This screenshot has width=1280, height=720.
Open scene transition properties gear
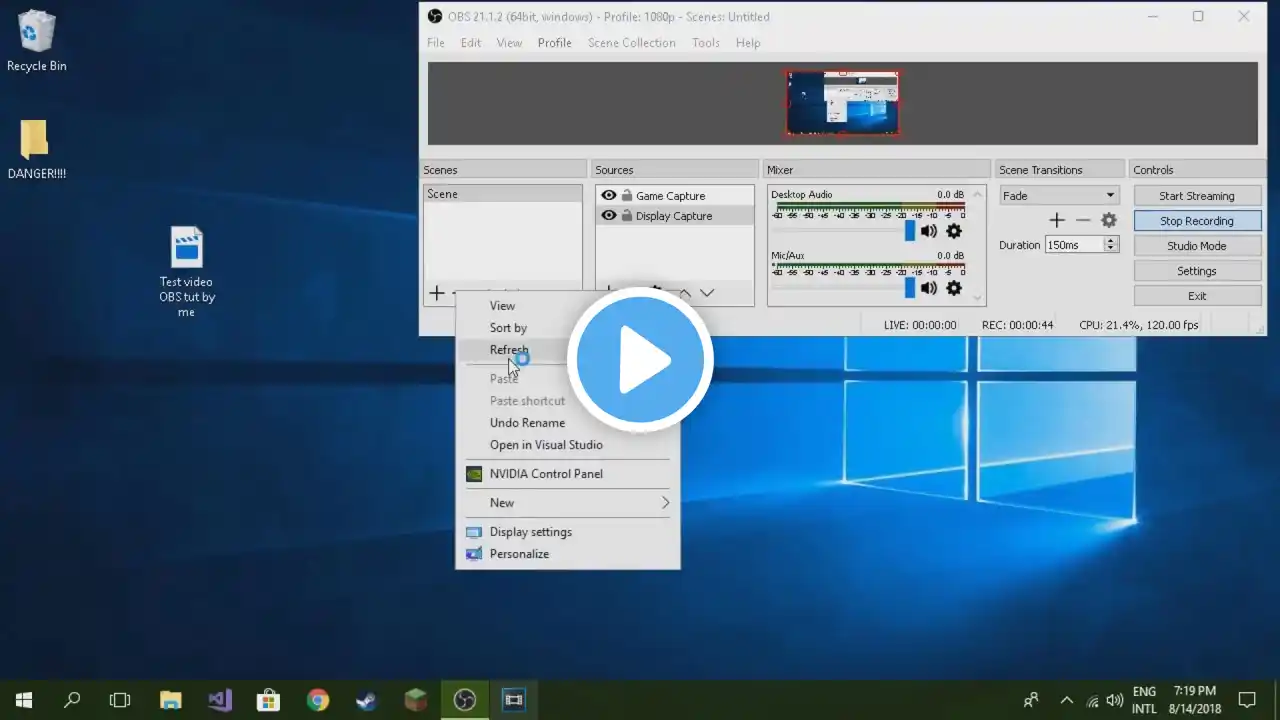pos(1109,220)
